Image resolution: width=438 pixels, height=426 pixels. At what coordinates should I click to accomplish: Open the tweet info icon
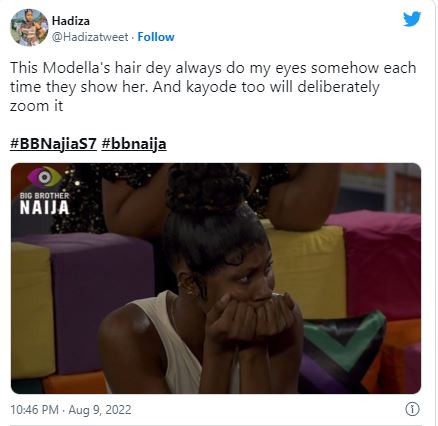pyautogui.click(x=412, y=409)
